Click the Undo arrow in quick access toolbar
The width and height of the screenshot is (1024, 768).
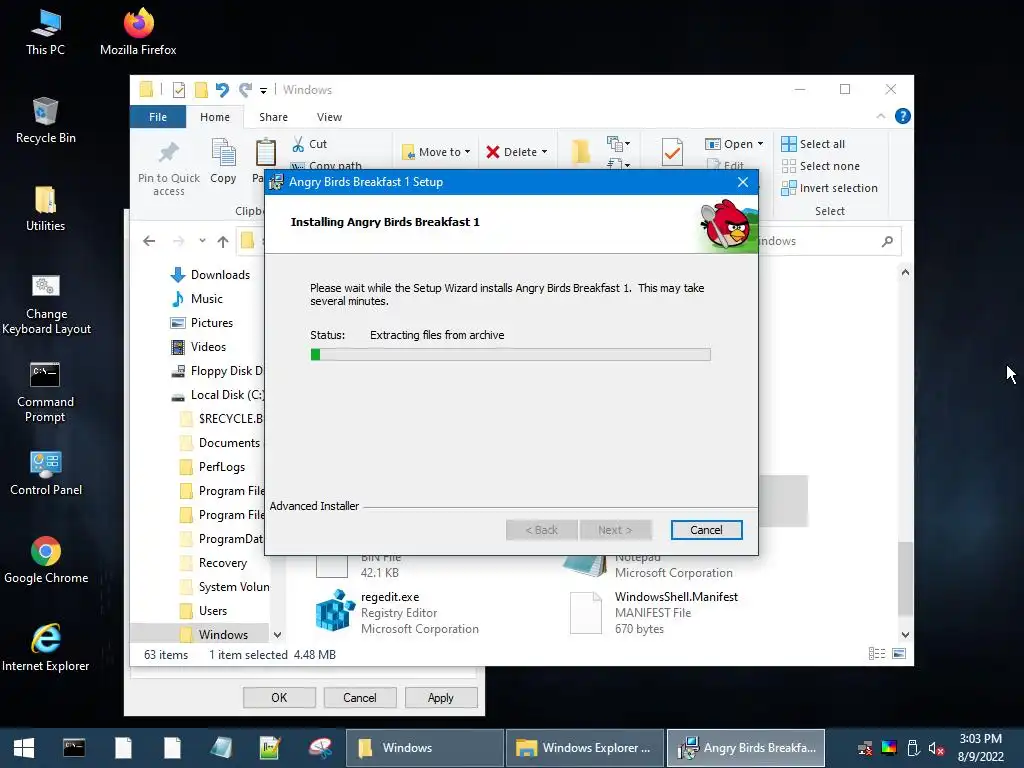pos(222,89)
